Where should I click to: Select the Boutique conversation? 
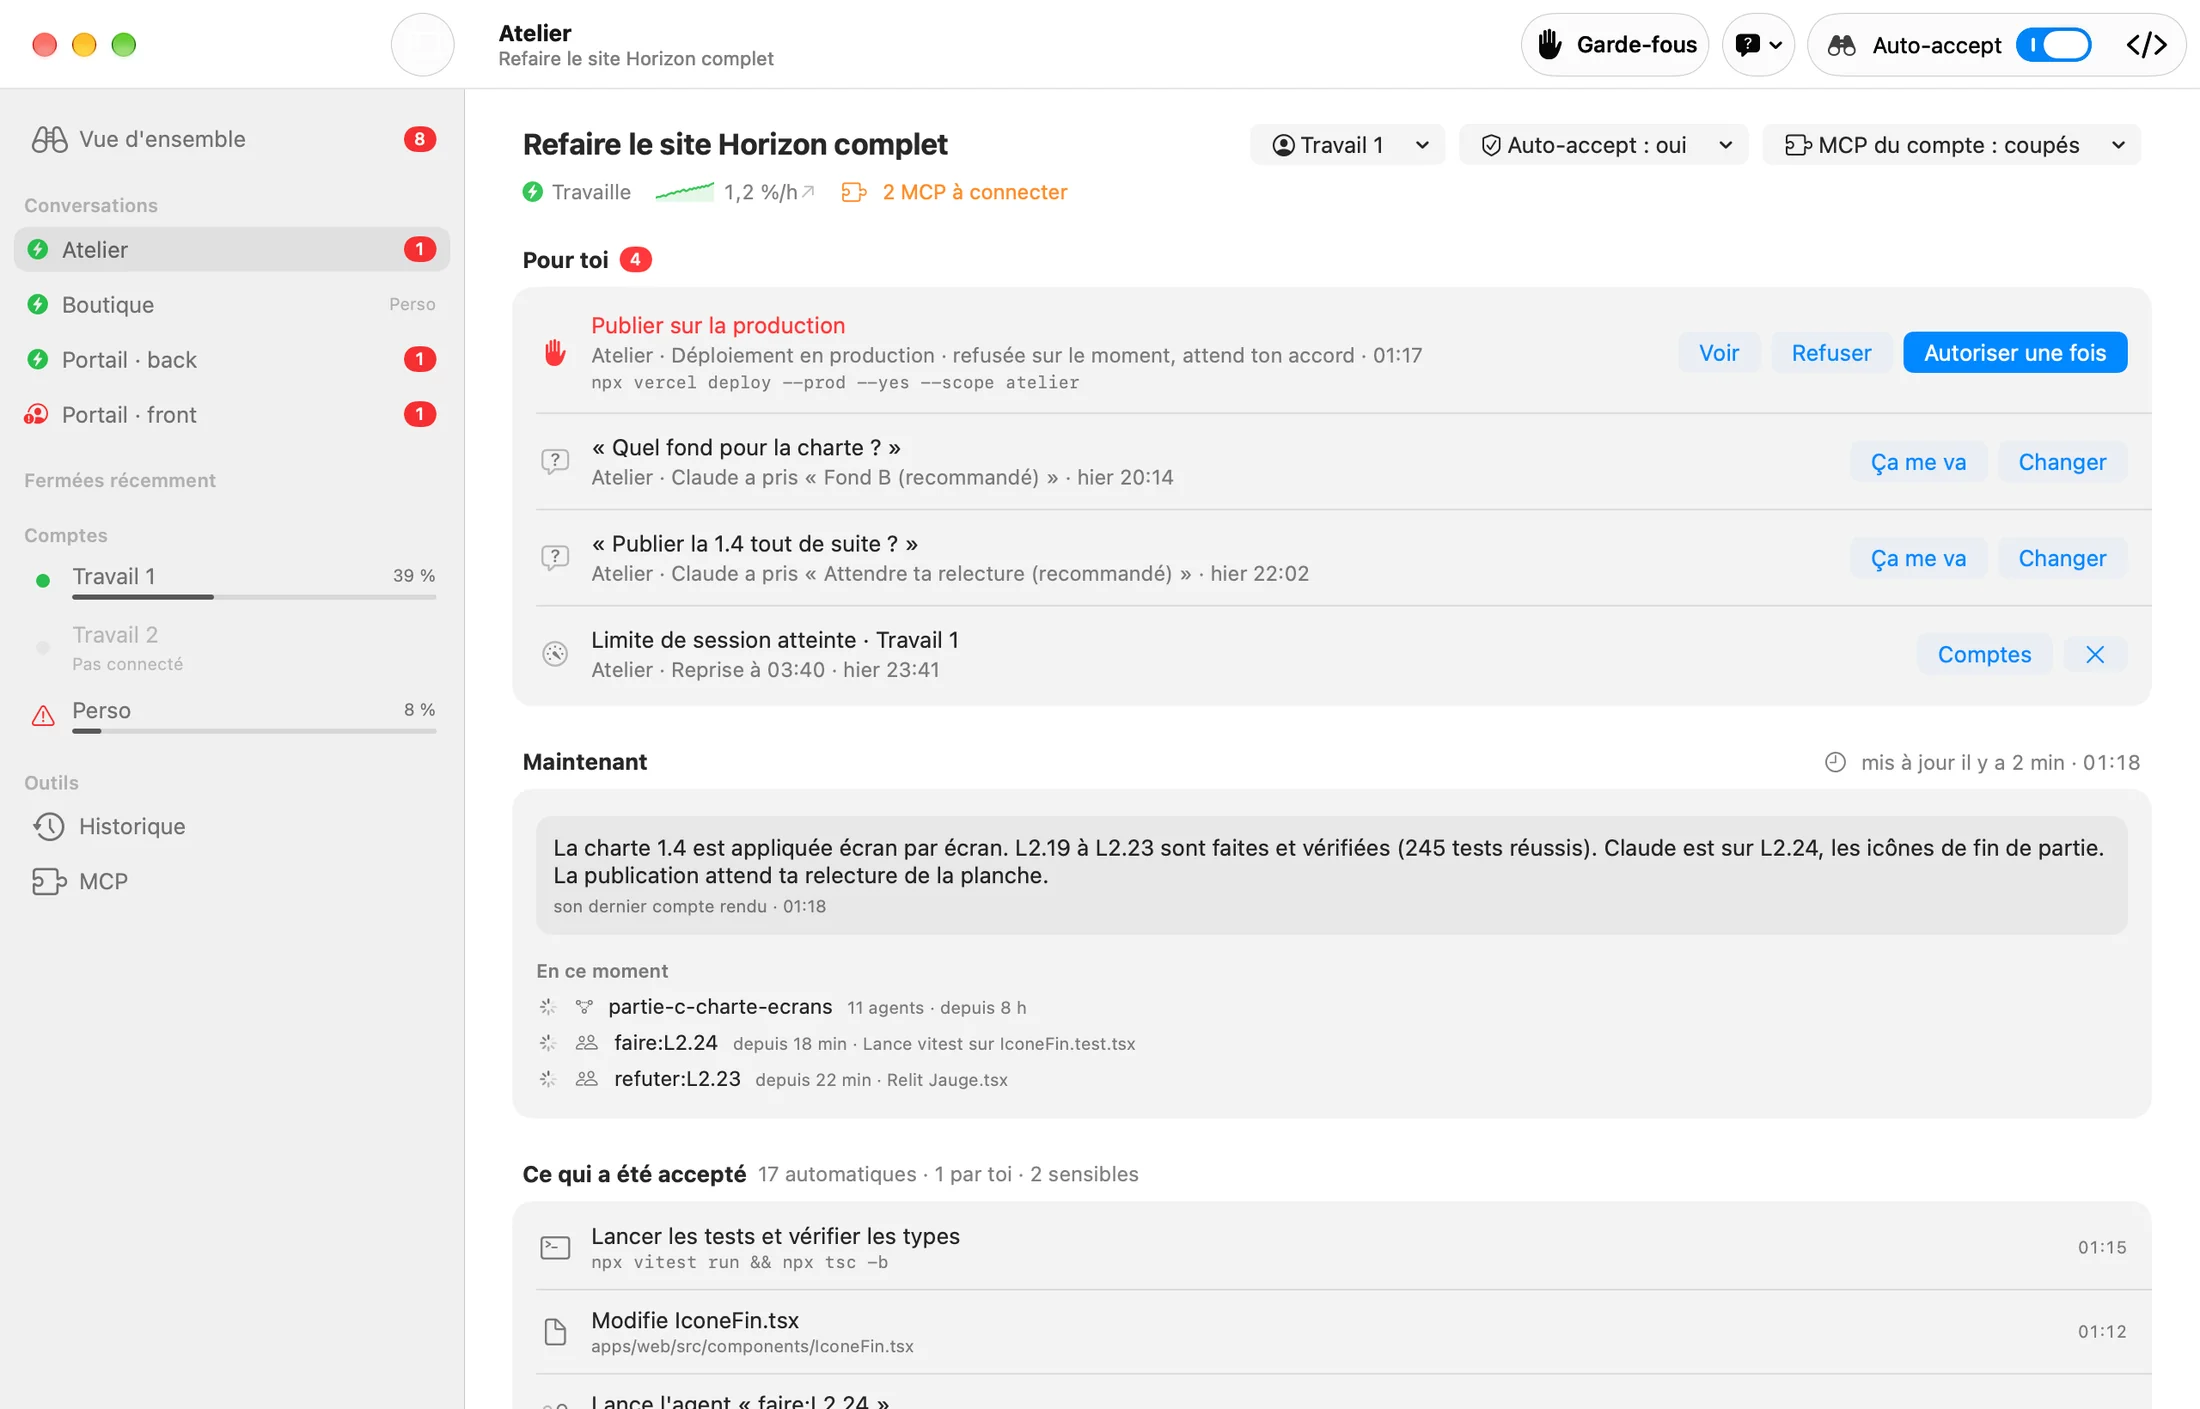(x=232, y=304)
